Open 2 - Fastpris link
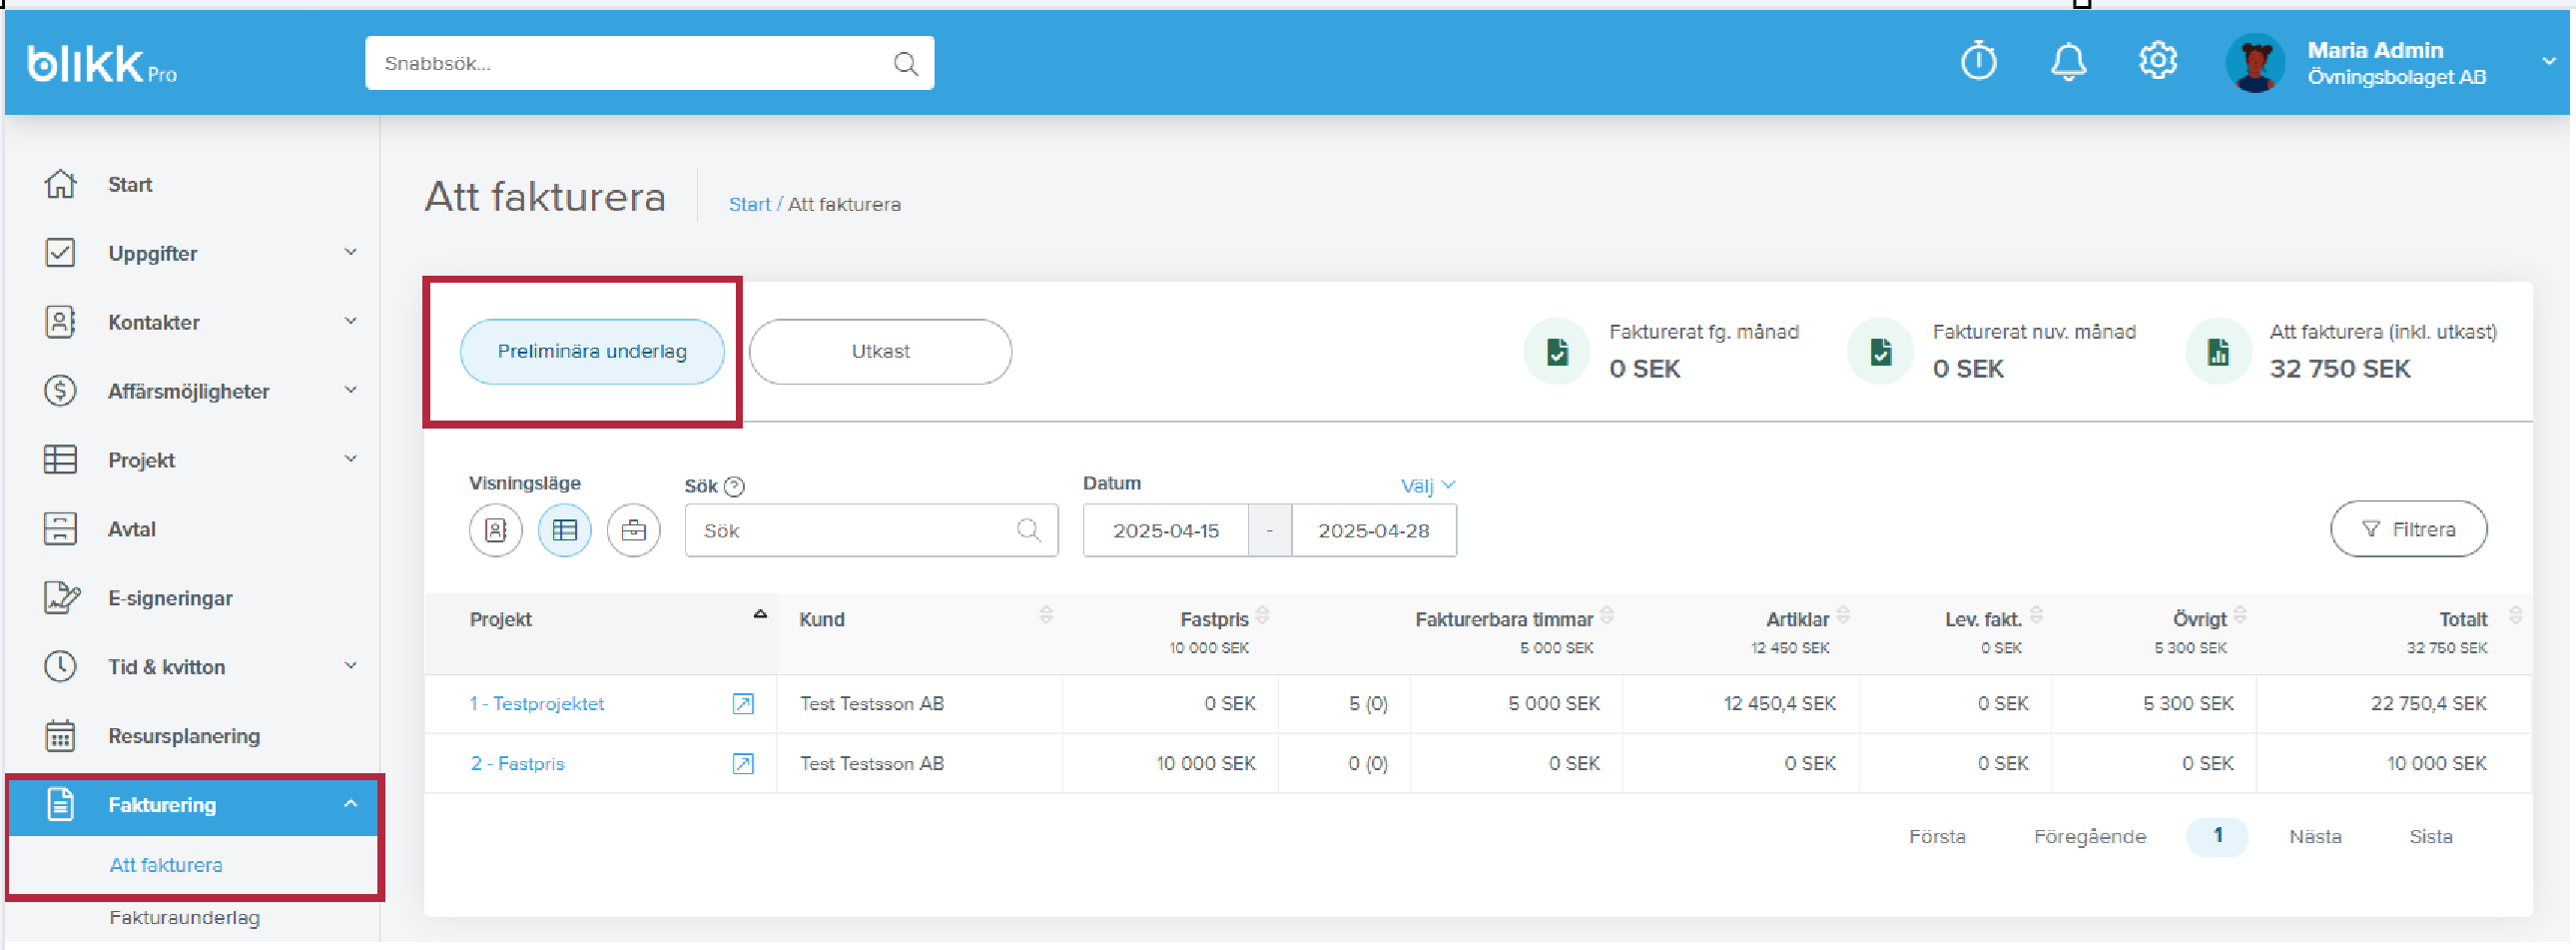 [518, 764]
